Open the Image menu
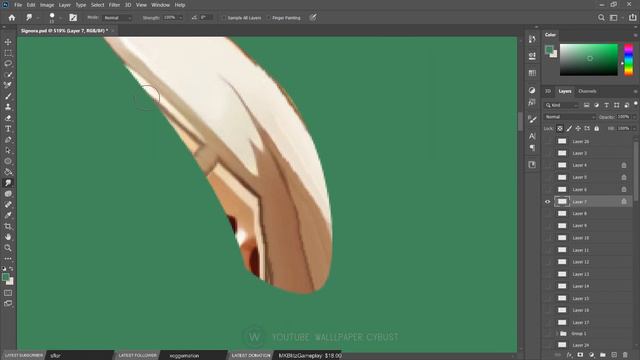 tap(47, 5)
